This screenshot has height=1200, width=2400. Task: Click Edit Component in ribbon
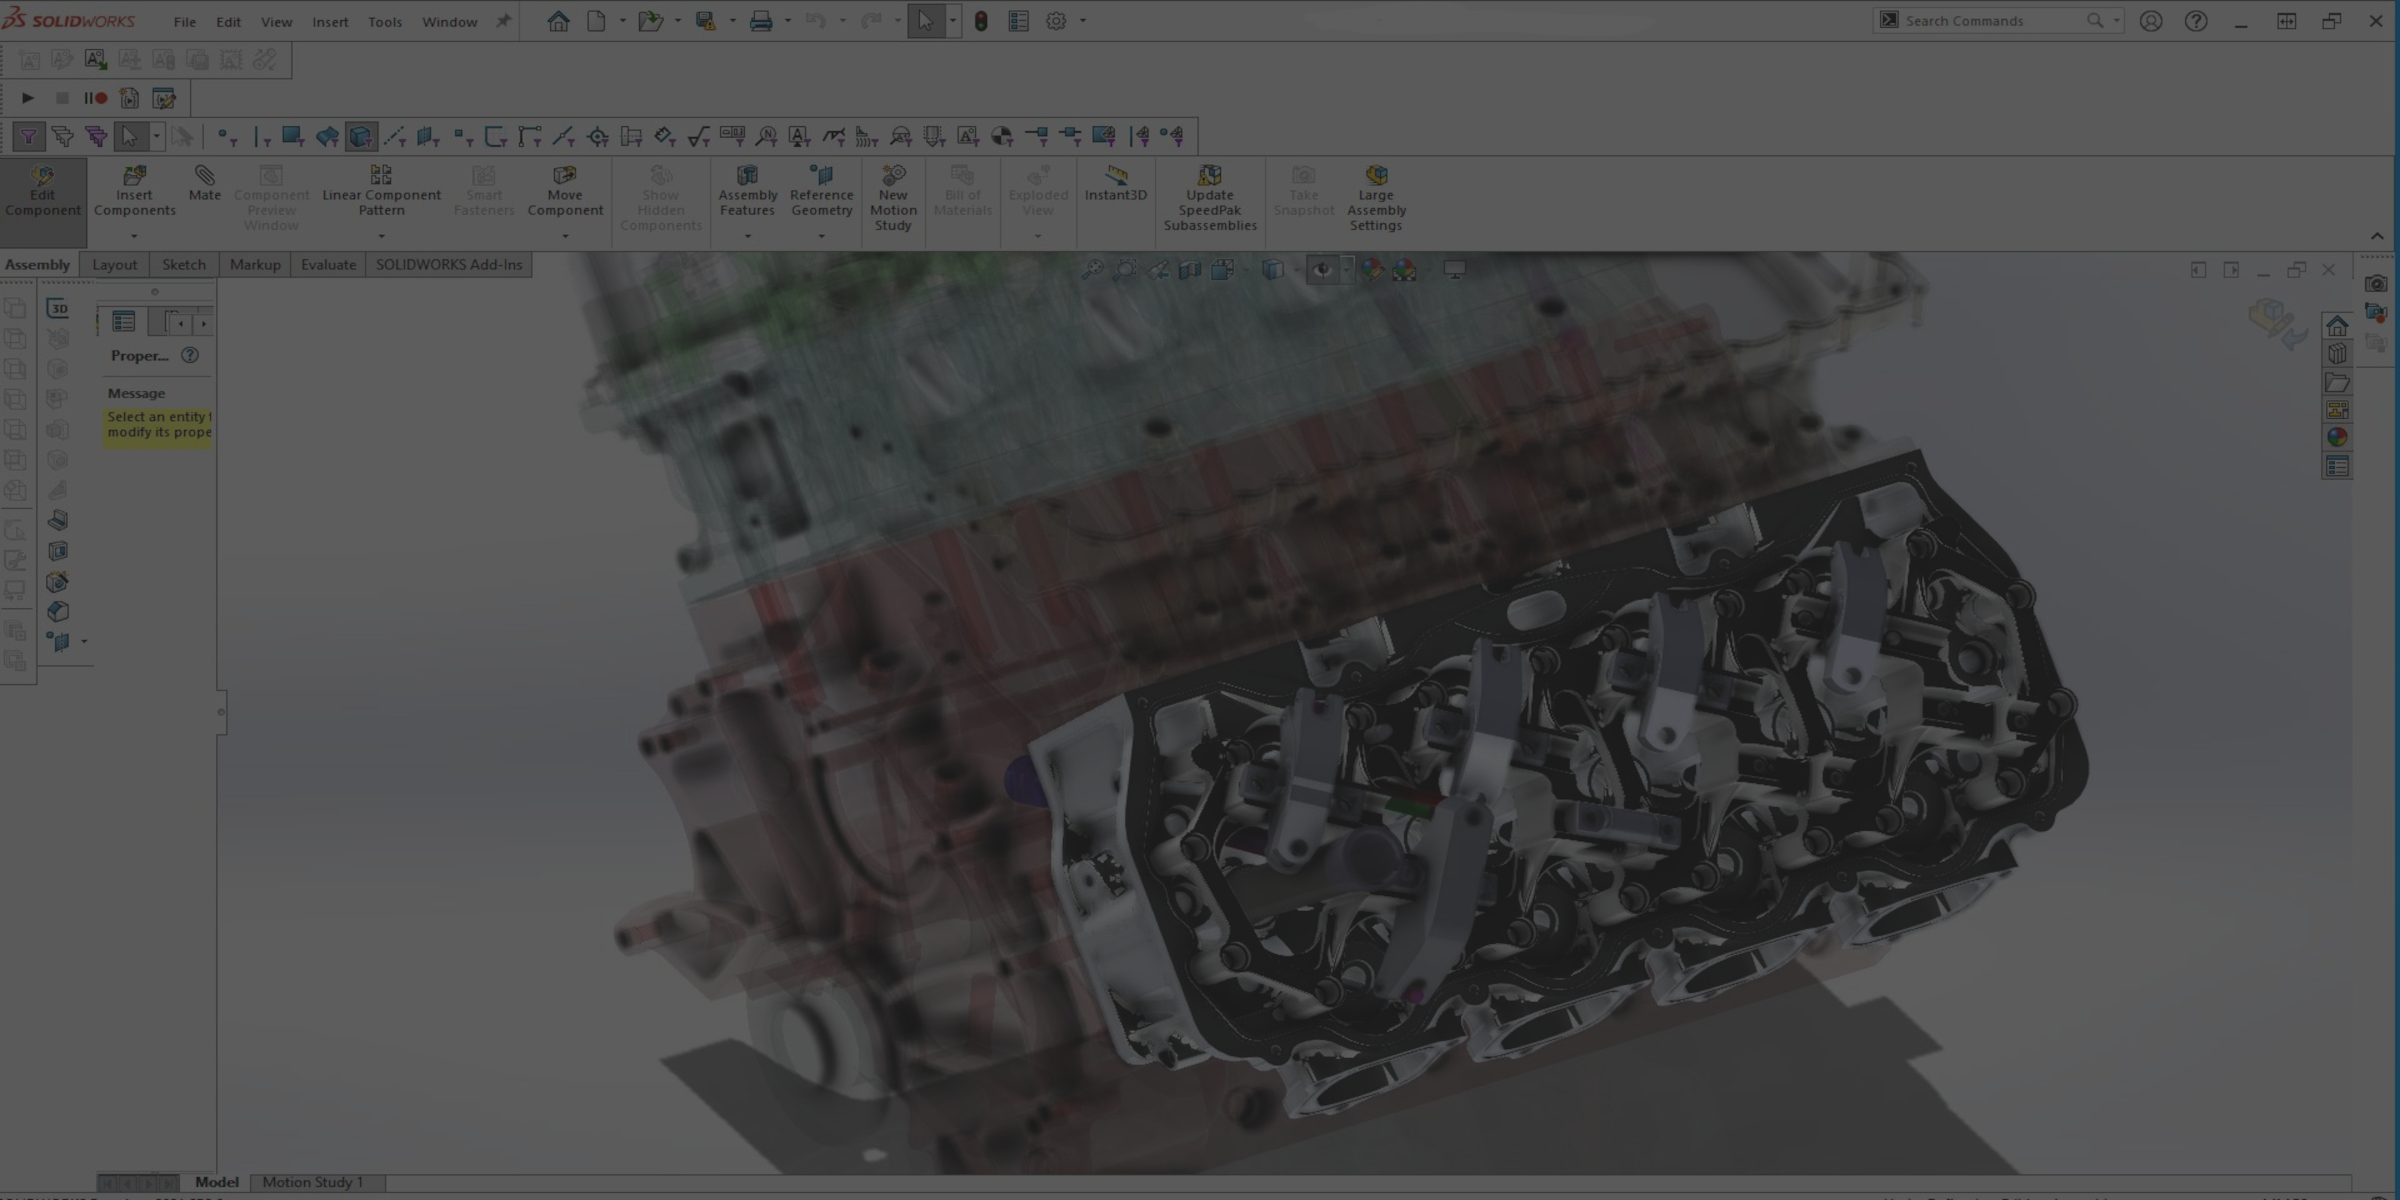(x=42, y=190)
